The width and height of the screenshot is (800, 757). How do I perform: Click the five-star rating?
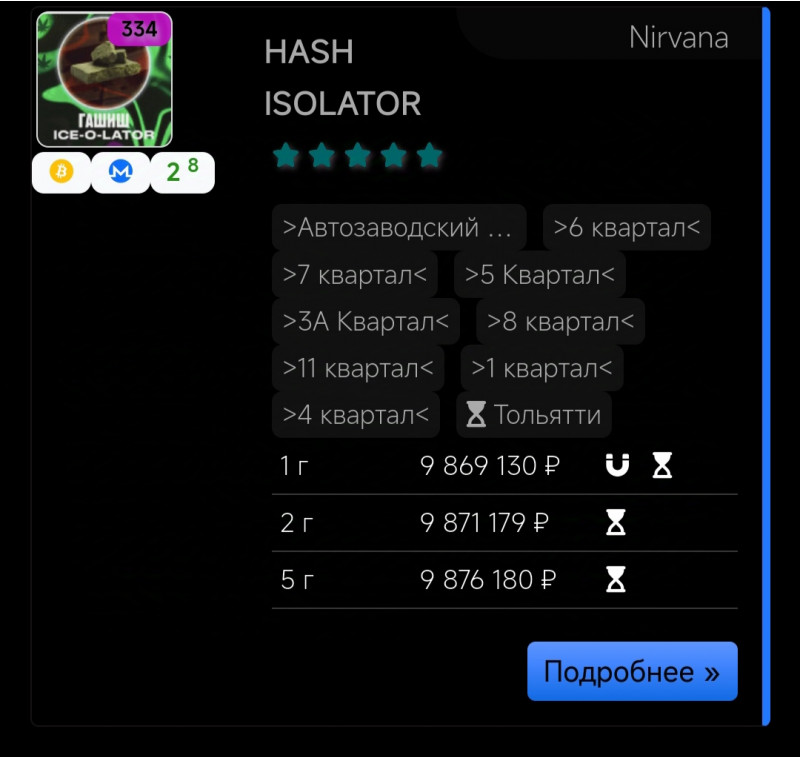pyautogui.click(x=358, y=155)
